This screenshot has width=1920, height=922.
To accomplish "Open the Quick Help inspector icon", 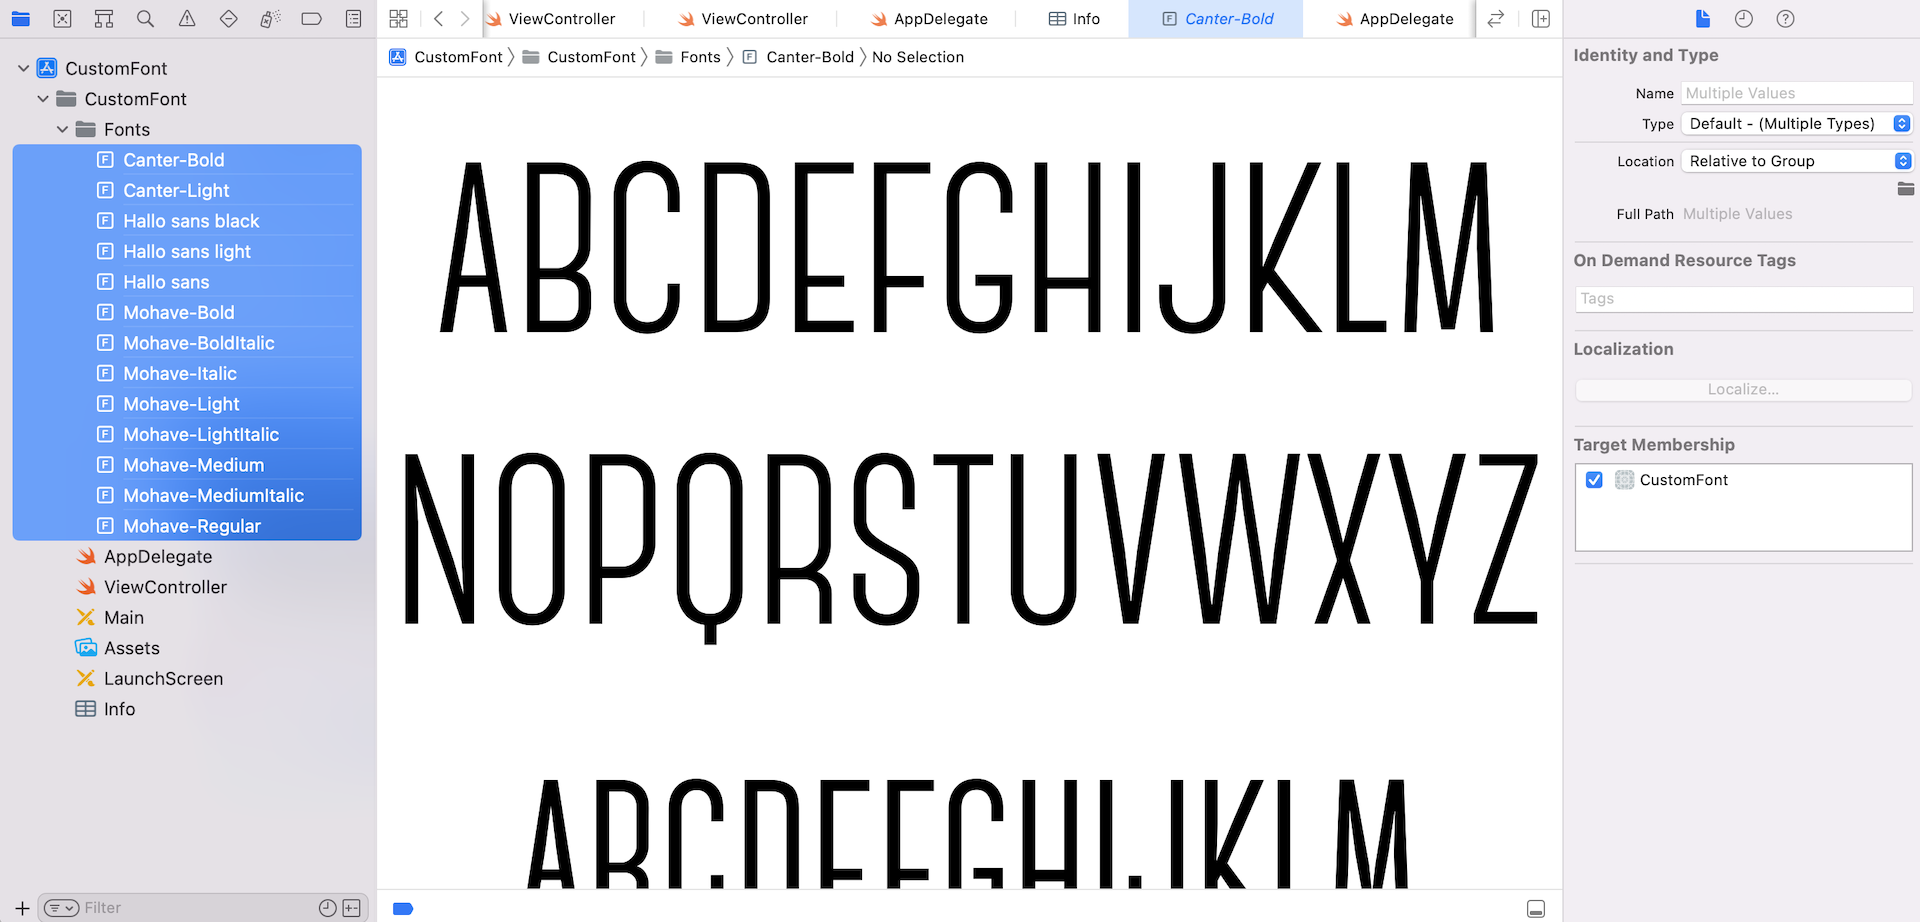I will click(x=1785, y=19).
